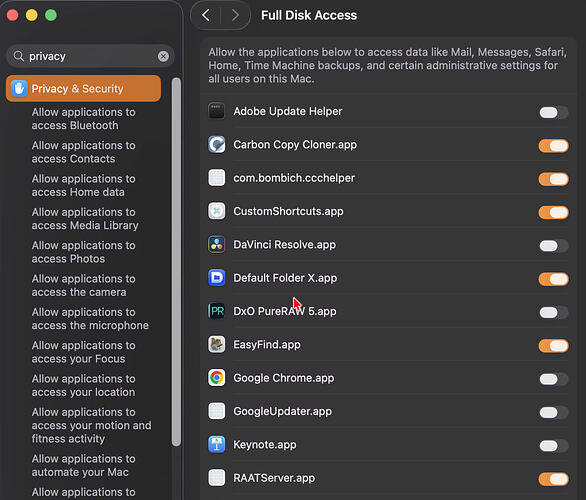Viewport: 586px width, 500px height.
Task: Click the Google Chrome.app label
Action: 284,378
